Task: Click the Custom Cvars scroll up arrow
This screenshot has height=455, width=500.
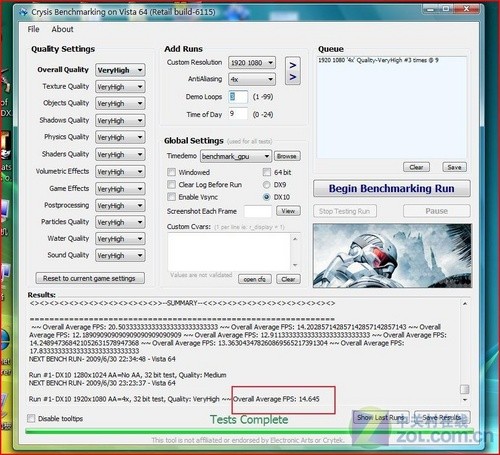Action: (x=295, y=239)
